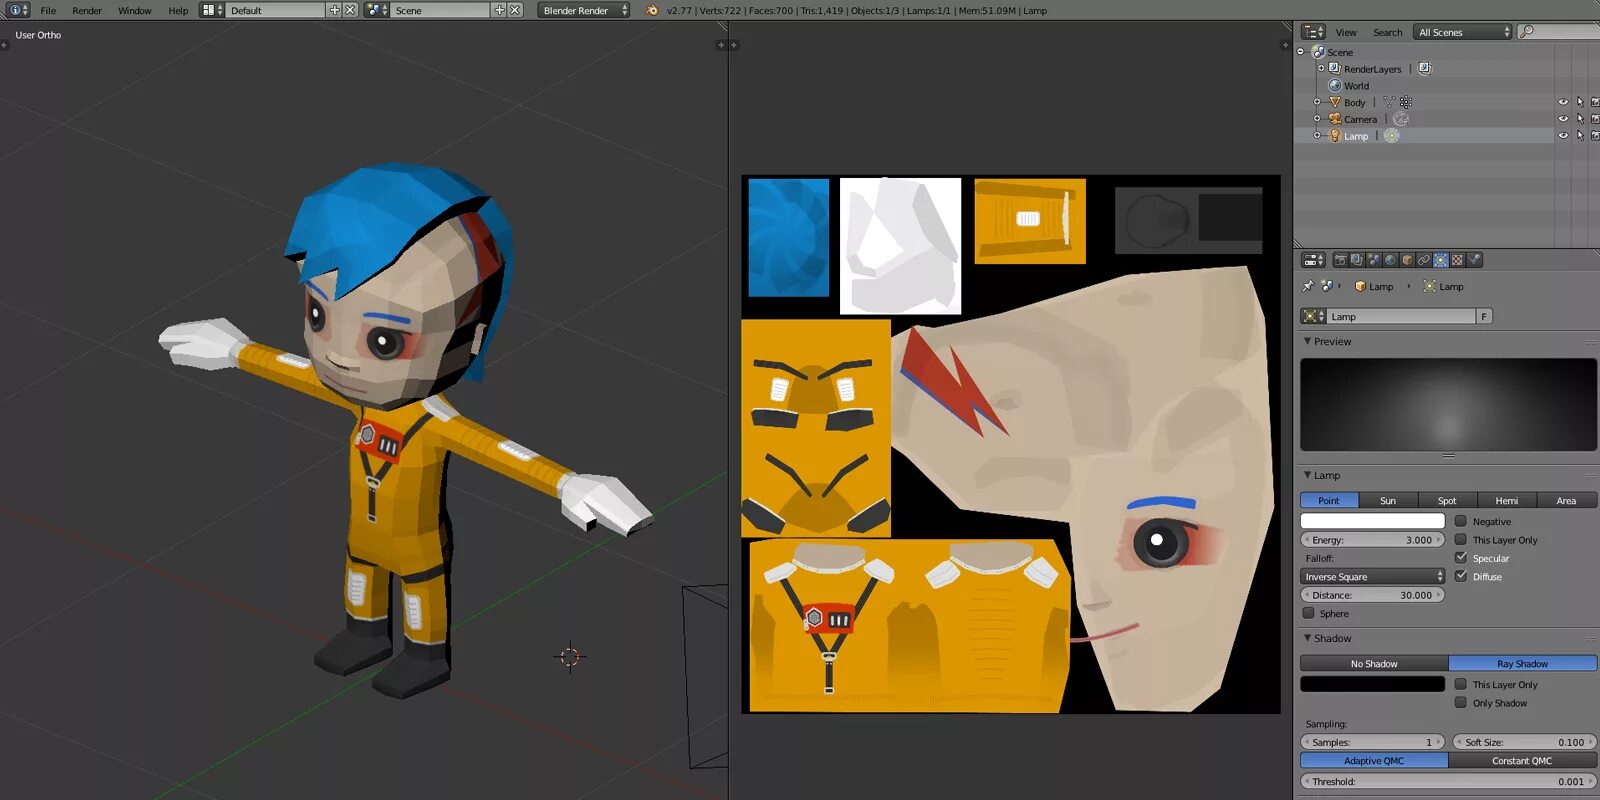Open the Render Layers properties tab icon
This screenshot has height=800, width=1600.
pos(1357,260)
